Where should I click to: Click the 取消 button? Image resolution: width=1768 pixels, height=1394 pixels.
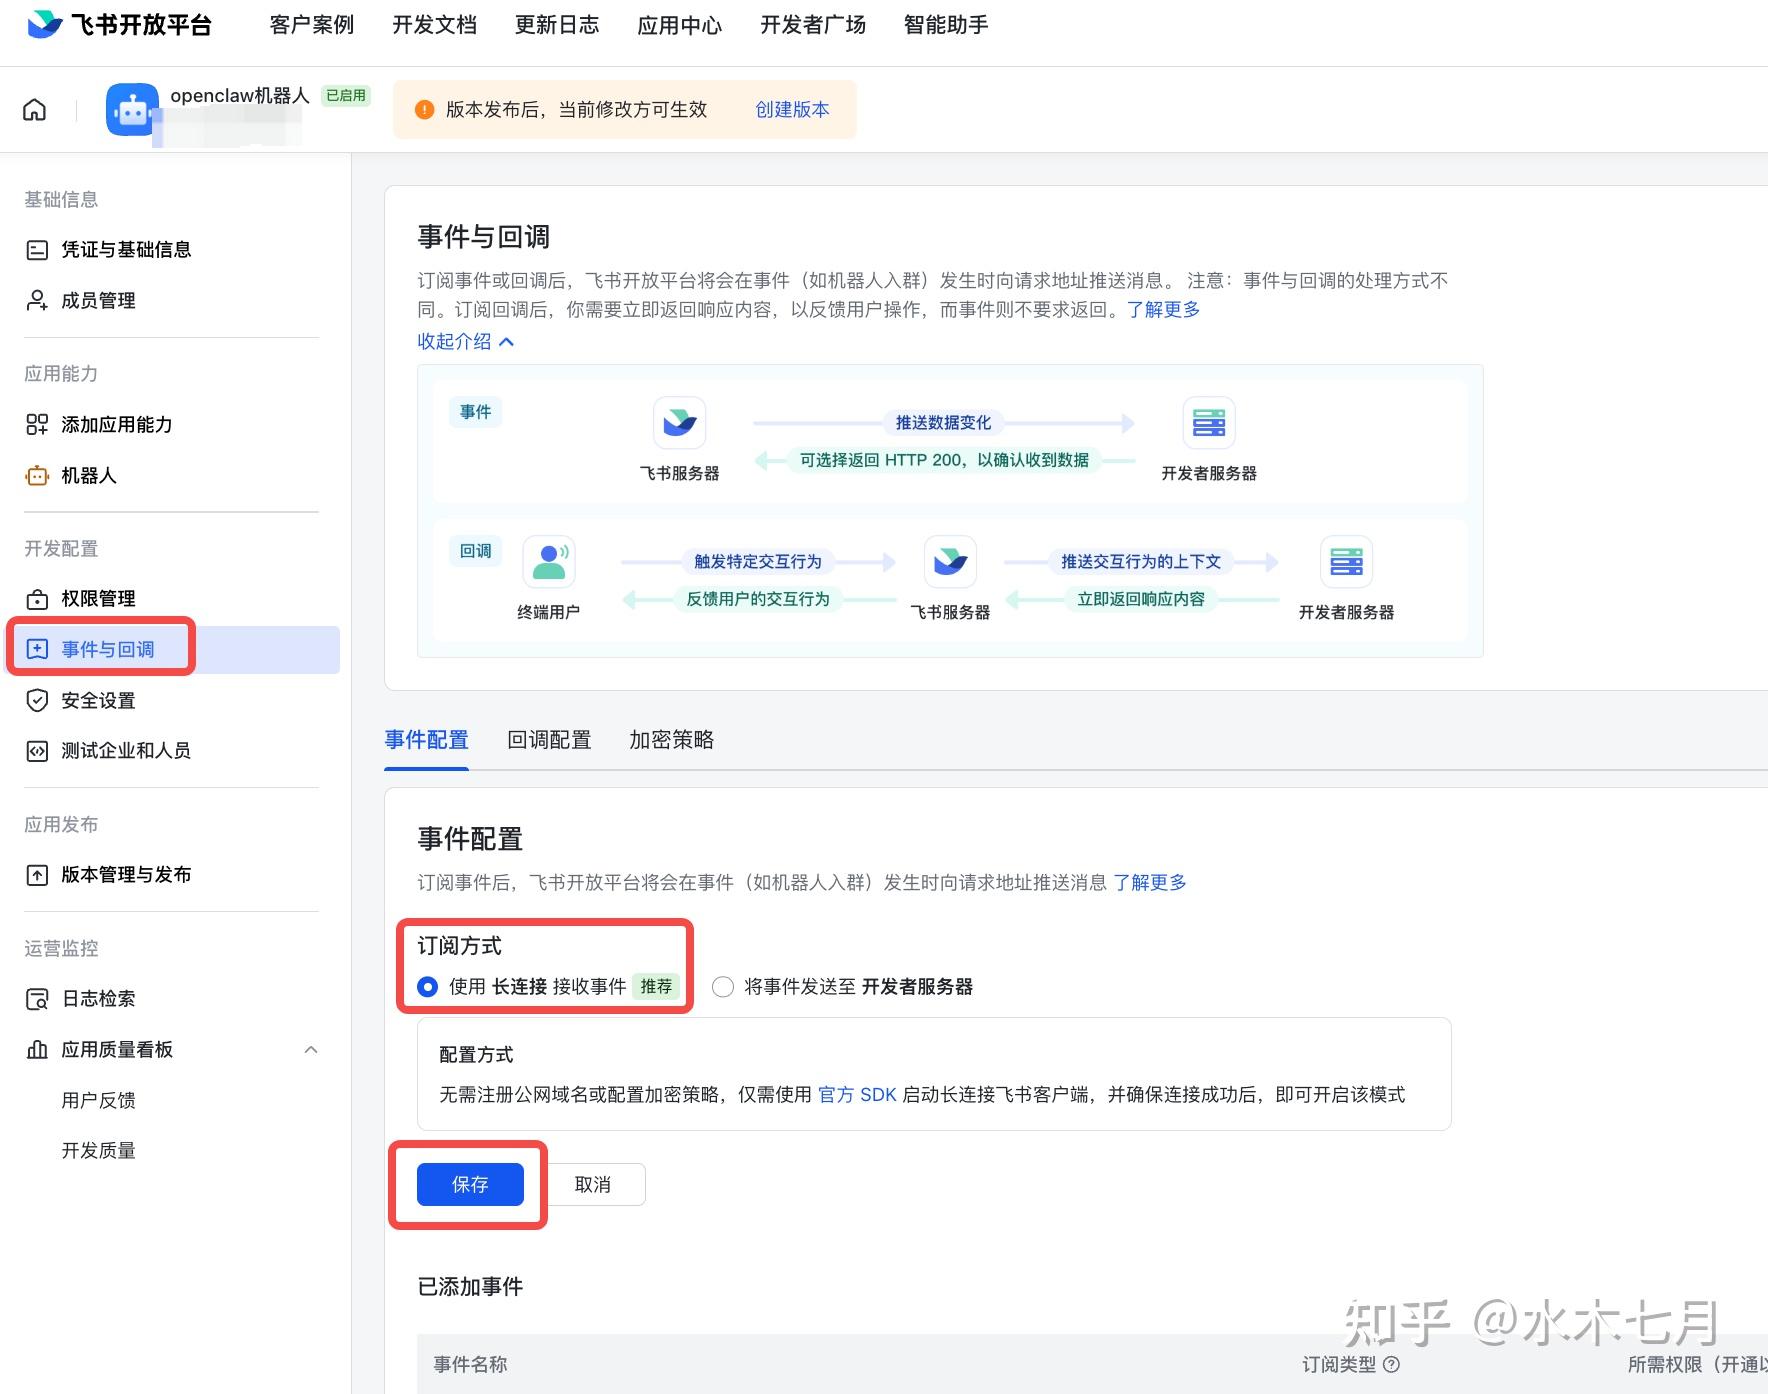[x=593, y=1185]
